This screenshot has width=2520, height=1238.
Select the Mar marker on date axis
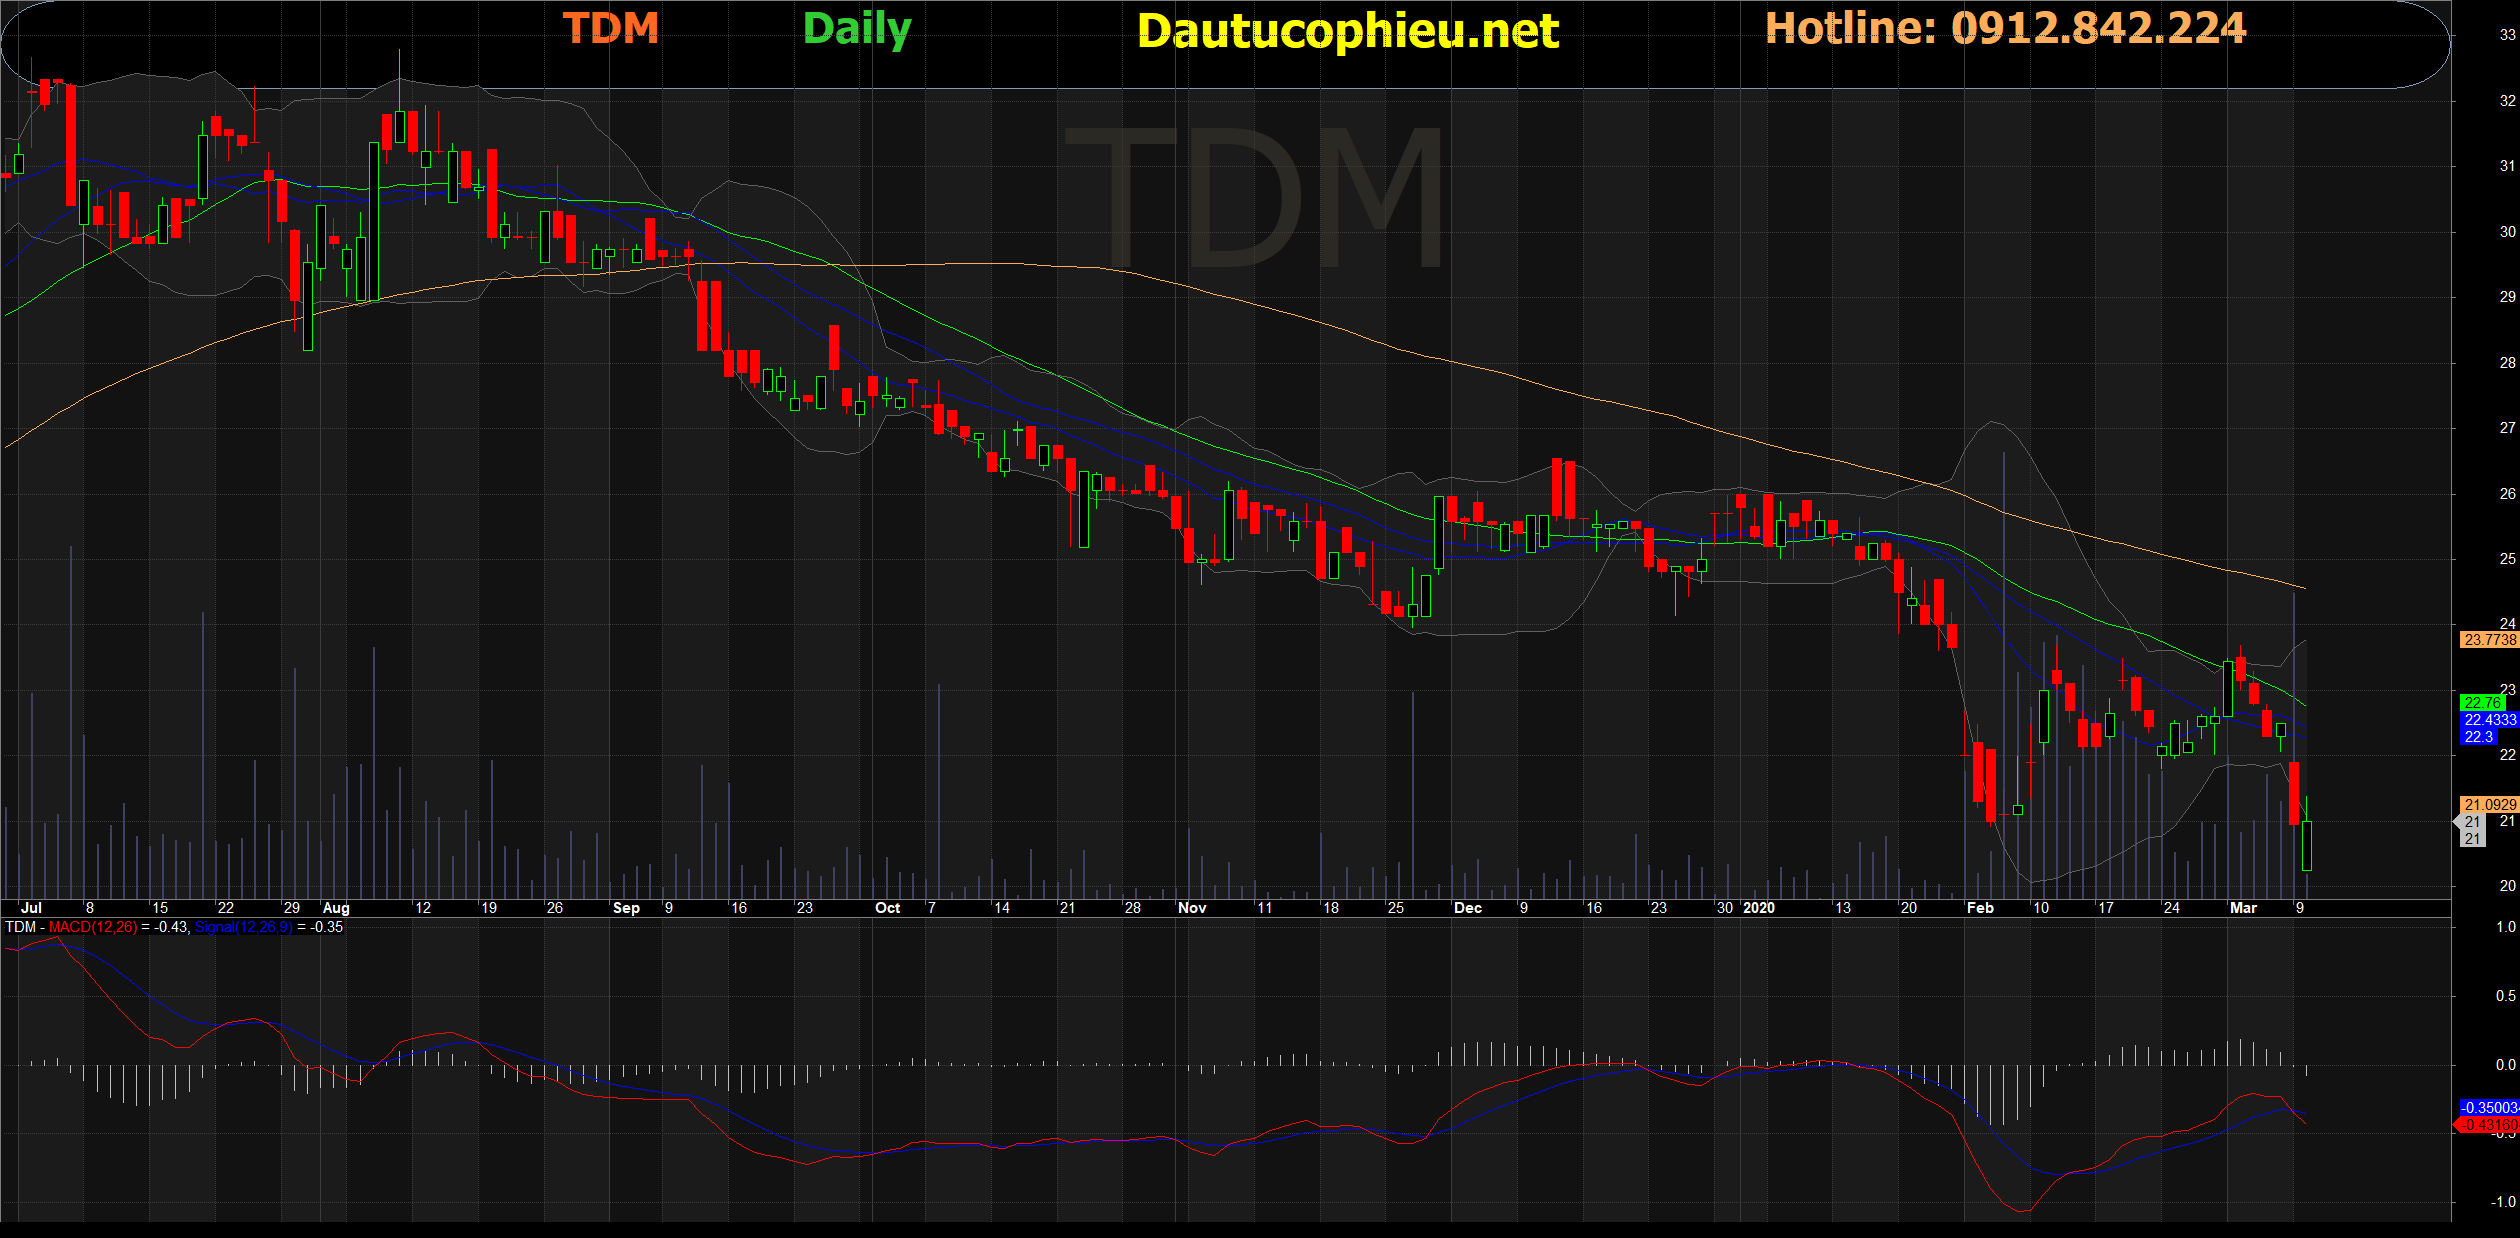click(x=2243, y=908)
